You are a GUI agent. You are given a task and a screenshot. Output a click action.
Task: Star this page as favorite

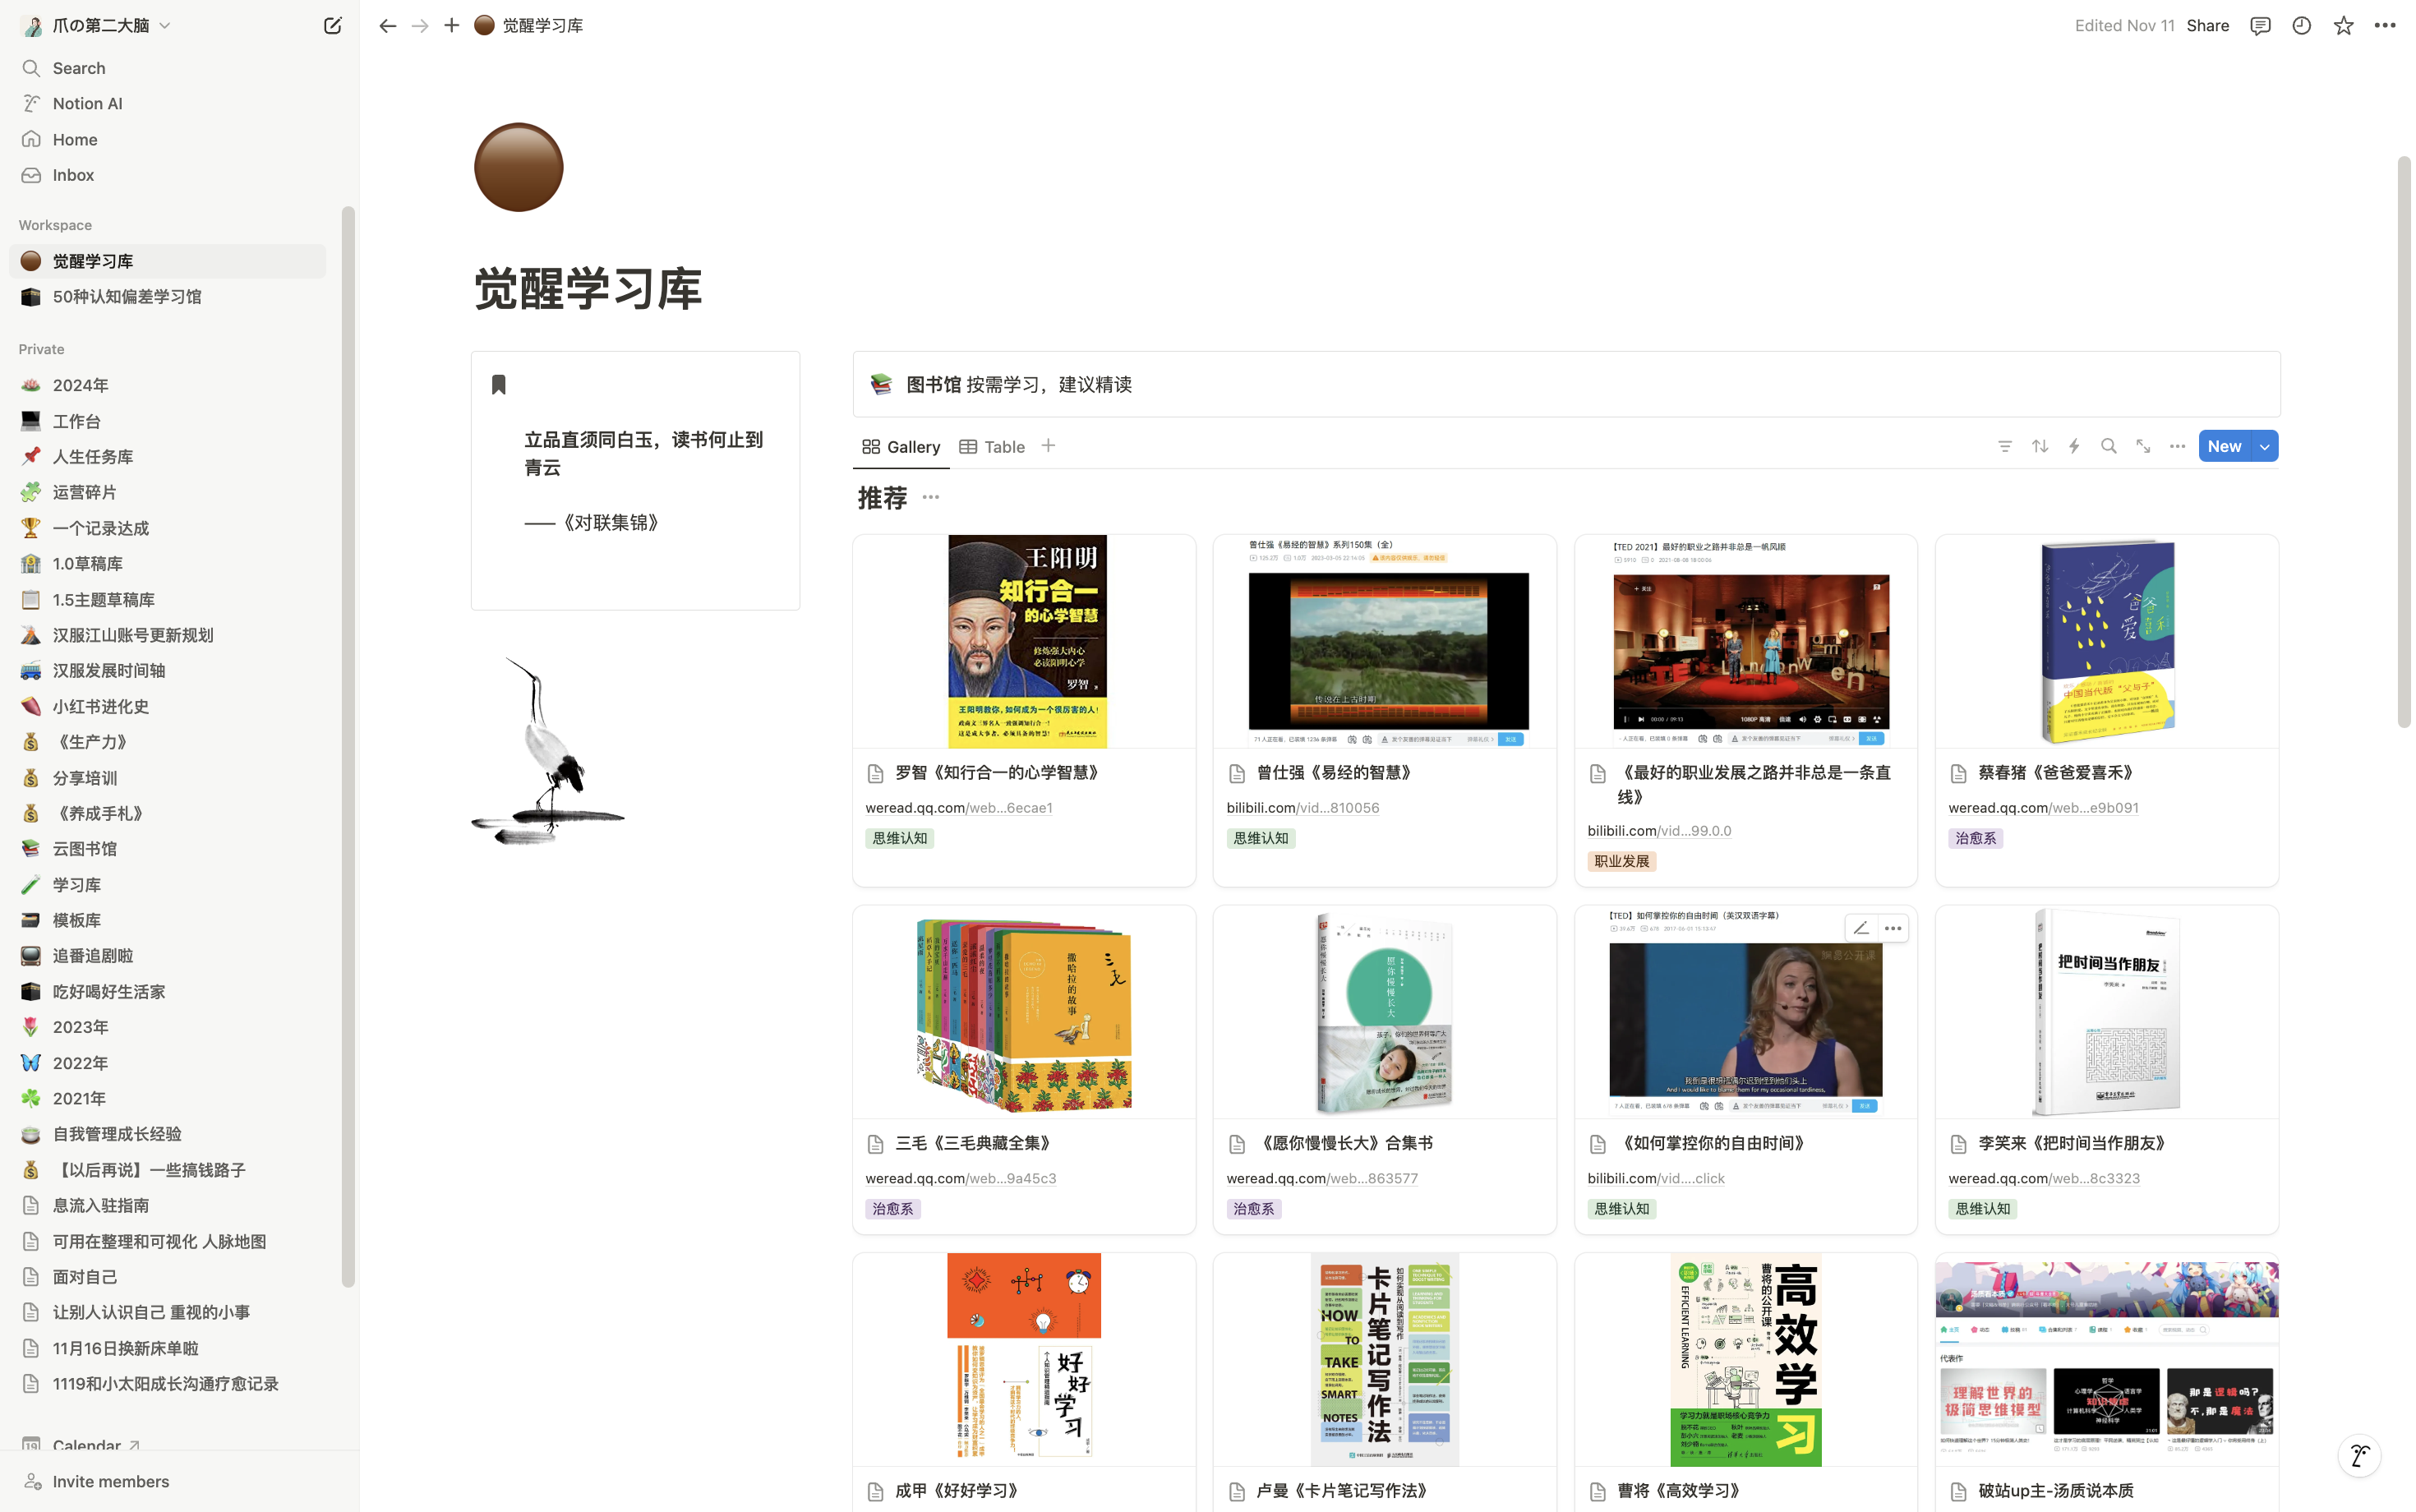(x=2343, y=26)
